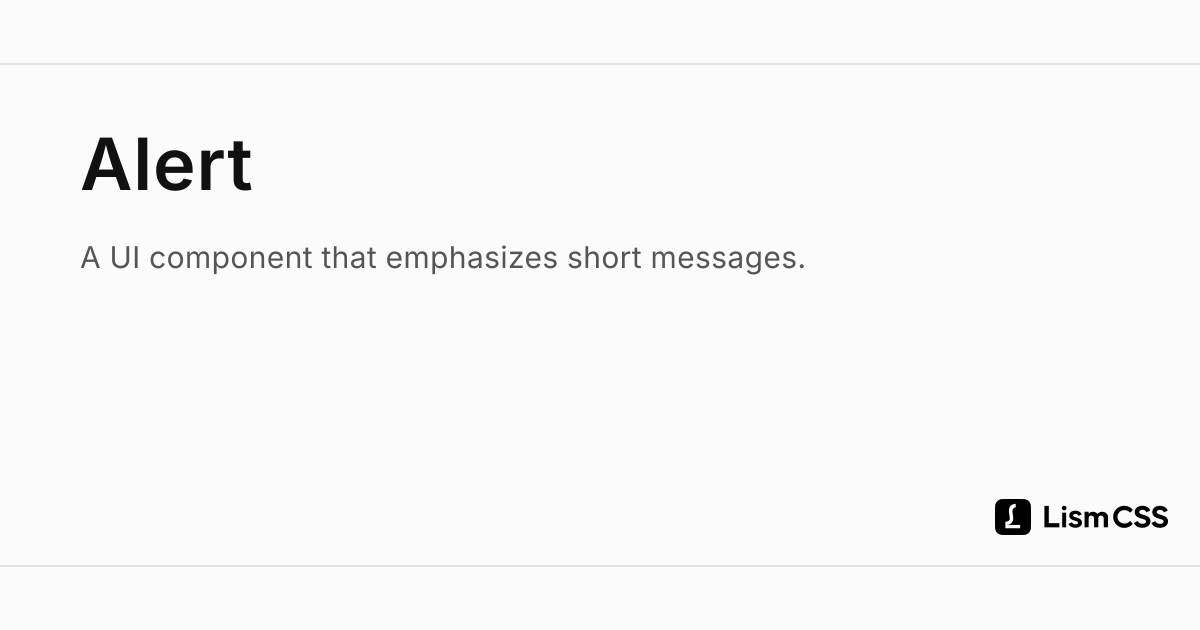Click the word "messages." ending the subtitle
Viewport: 1200px width, 630px height.
click(728, 260)
